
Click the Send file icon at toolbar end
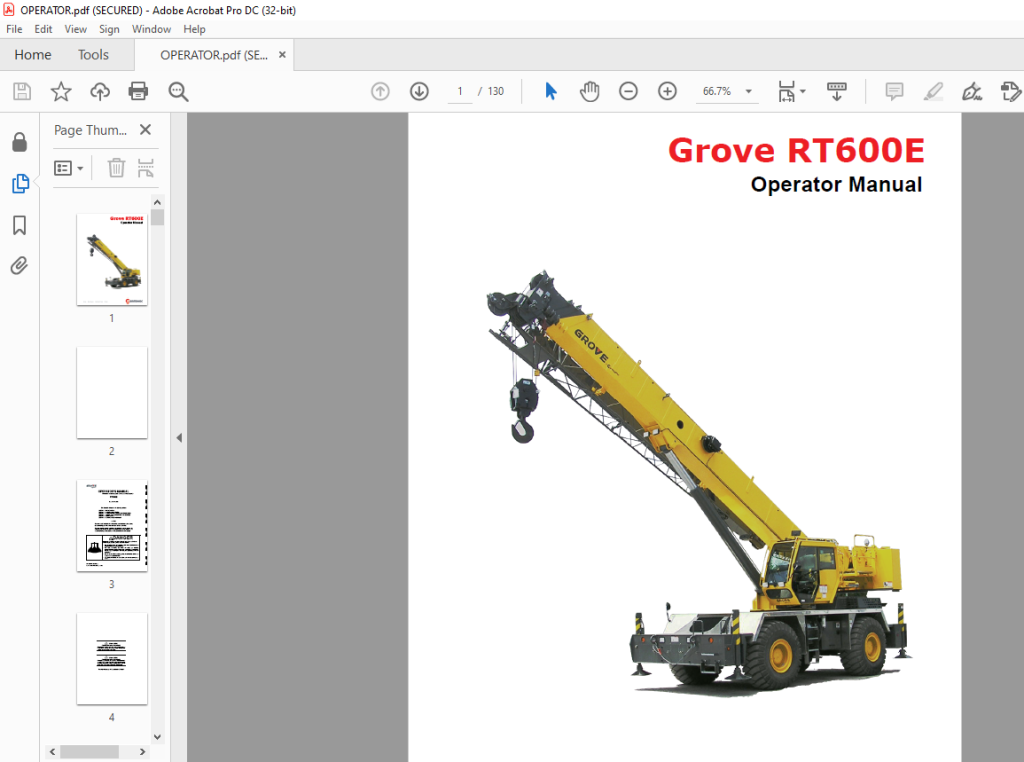pyautogui.click(x=1010, y=91)
